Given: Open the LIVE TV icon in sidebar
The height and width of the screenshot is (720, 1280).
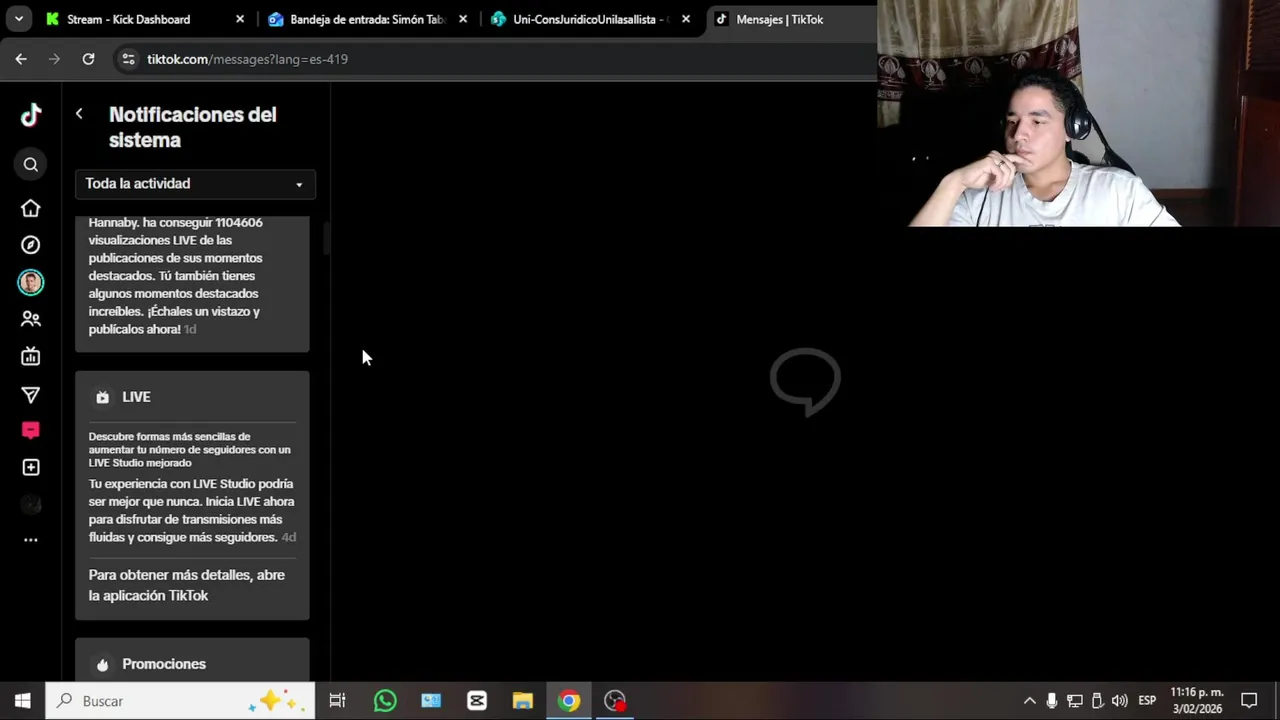Looking at the screenshot, I should [31, 356].
